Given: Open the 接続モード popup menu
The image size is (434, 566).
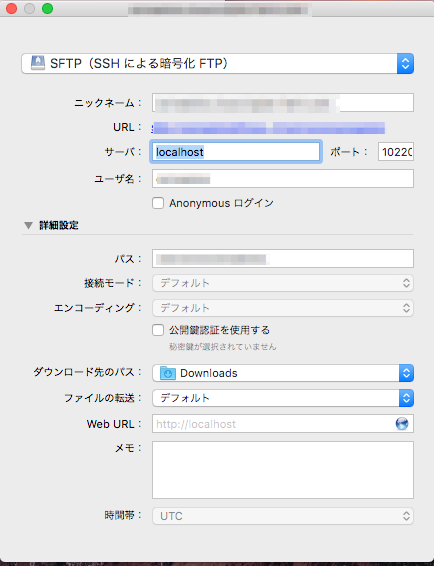Looking at the screenshot, I should 283,283.
